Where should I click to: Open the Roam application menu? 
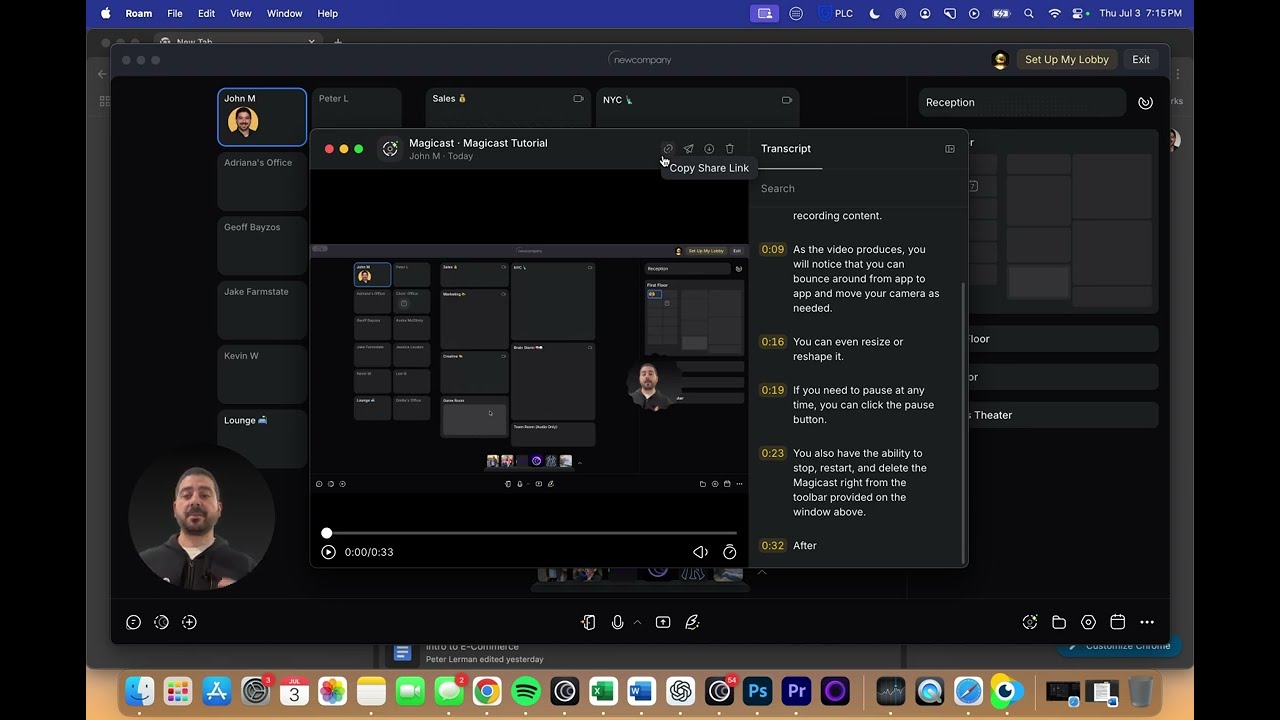click(138, 14)
